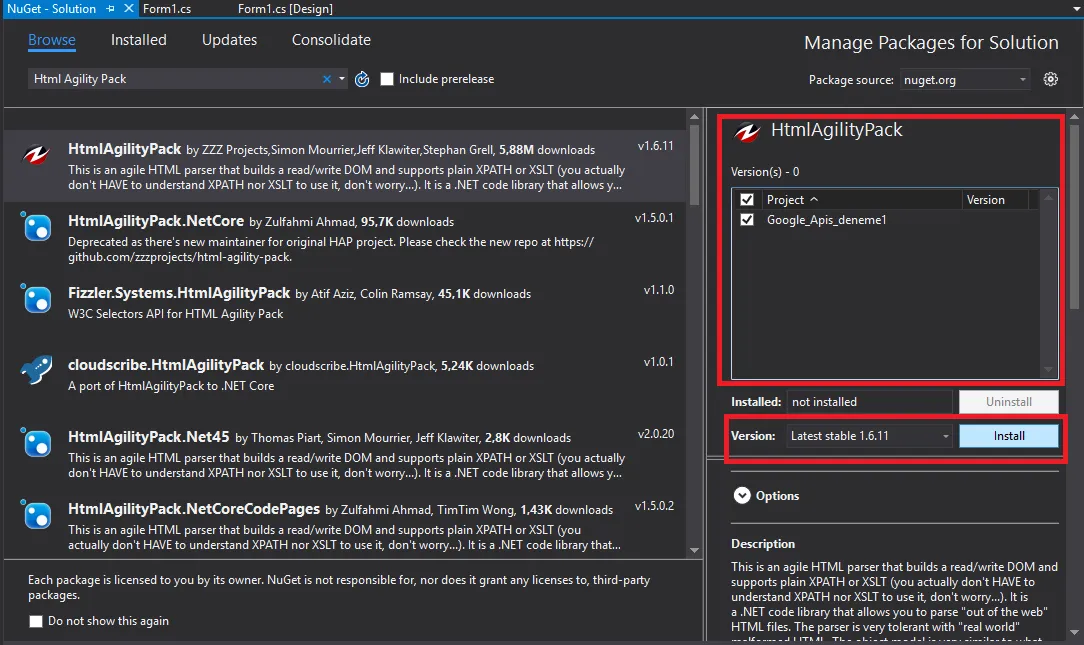Click the refresh search results icon
The height and width of the screenshot is (645, 1084).
362,80
